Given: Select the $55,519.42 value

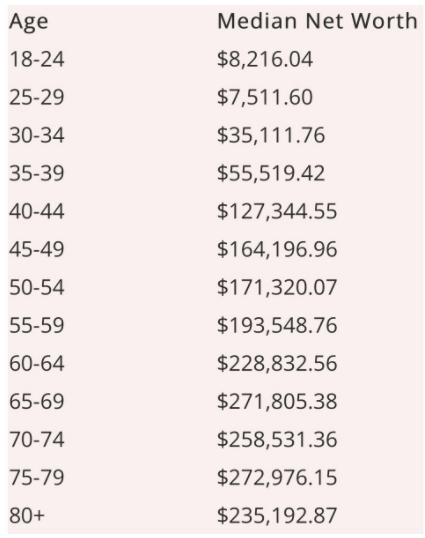Looking at the screenshot, I should (271, 173).
